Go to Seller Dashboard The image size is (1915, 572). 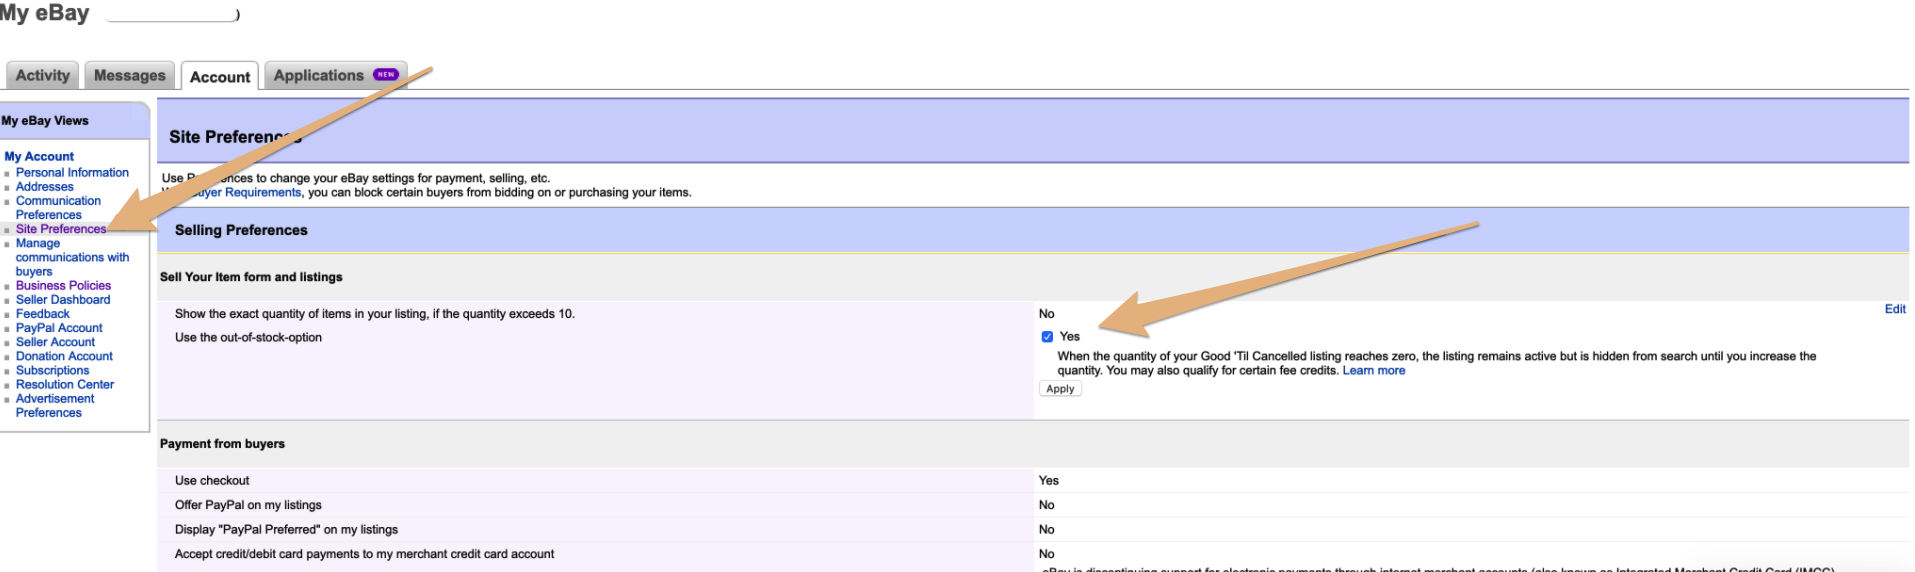pos(63,299)
